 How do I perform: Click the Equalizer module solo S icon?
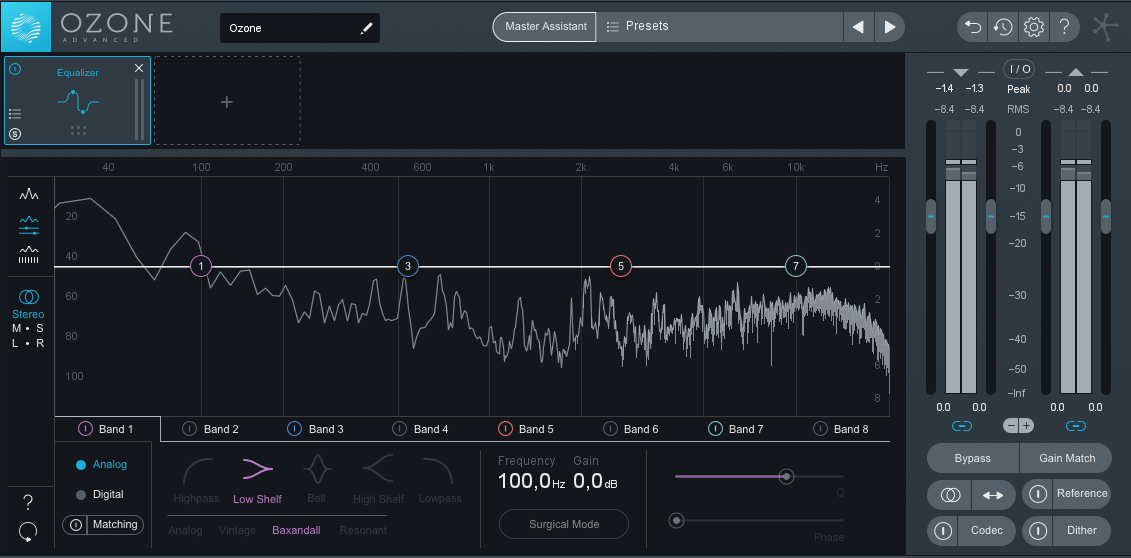point(15,133)
